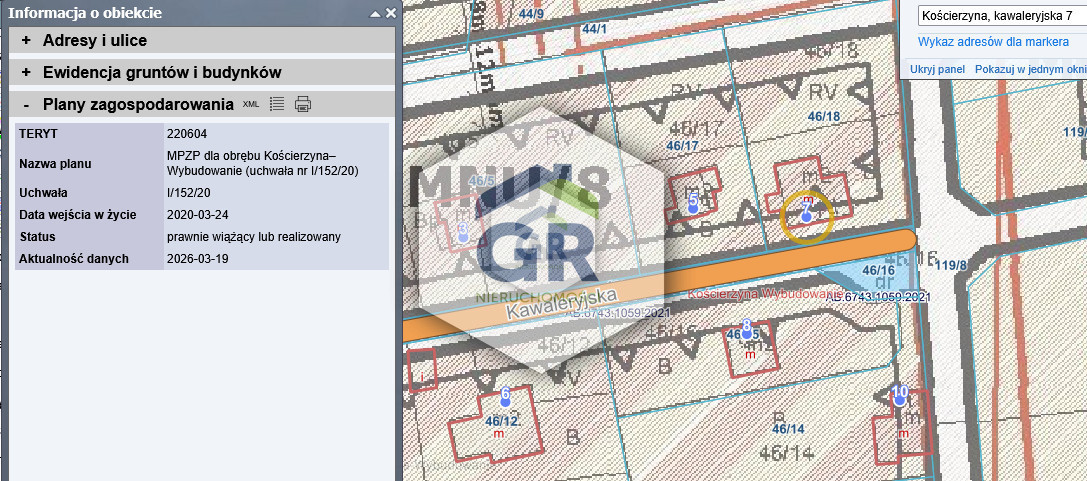
Task: Select address point 7 on the map
Action: (x=806, y=216)
